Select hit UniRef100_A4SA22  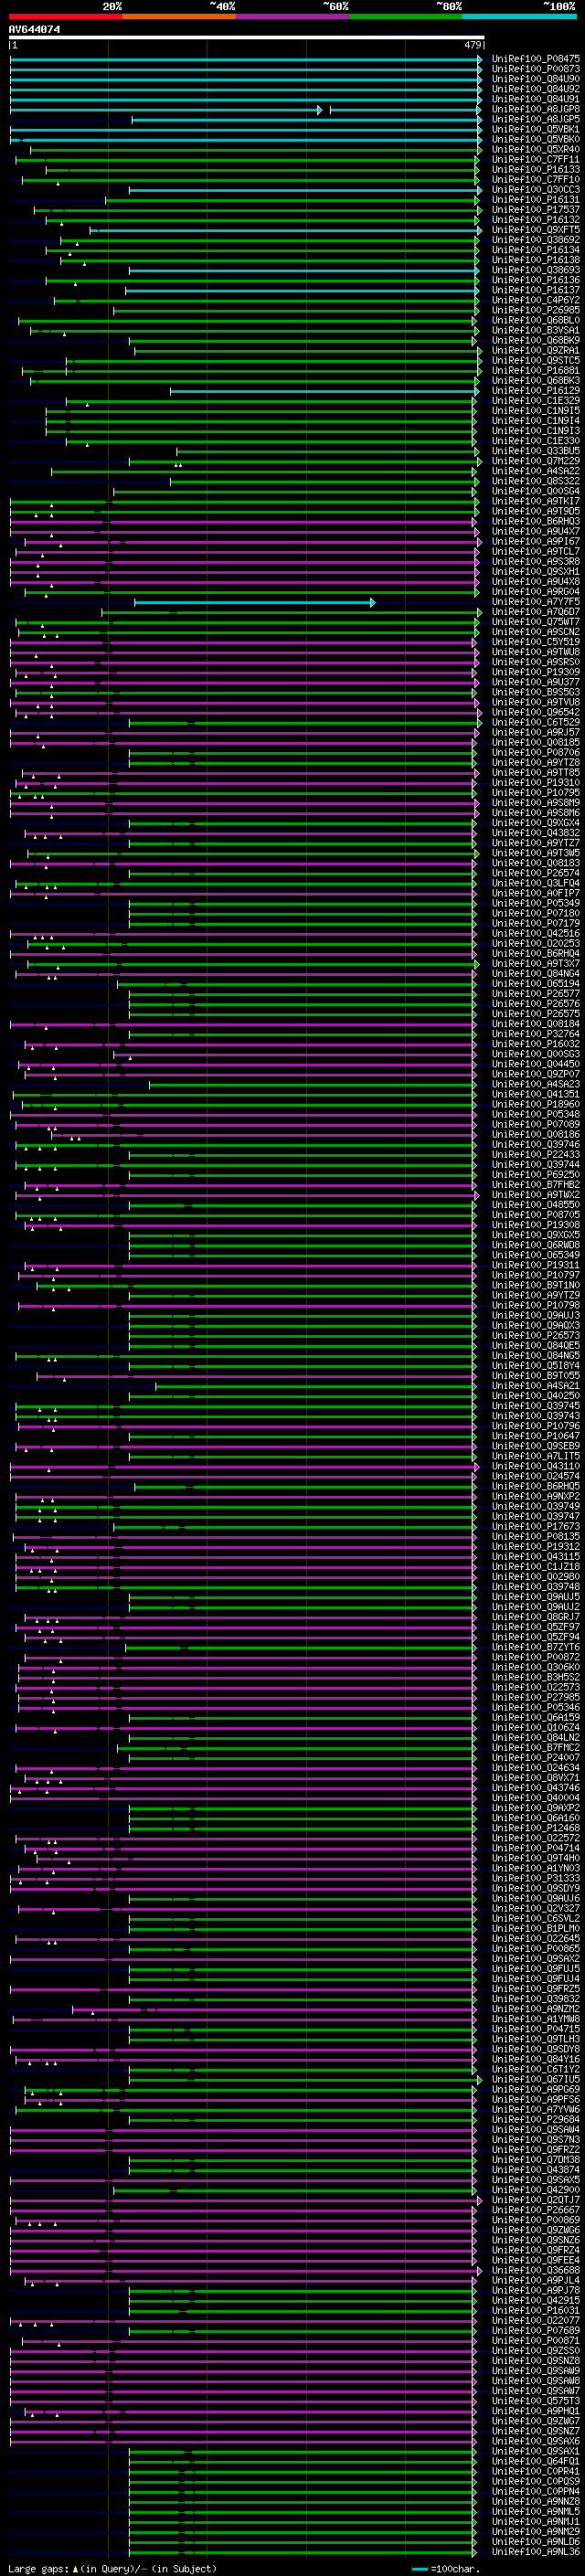click(x=535, y=471)
